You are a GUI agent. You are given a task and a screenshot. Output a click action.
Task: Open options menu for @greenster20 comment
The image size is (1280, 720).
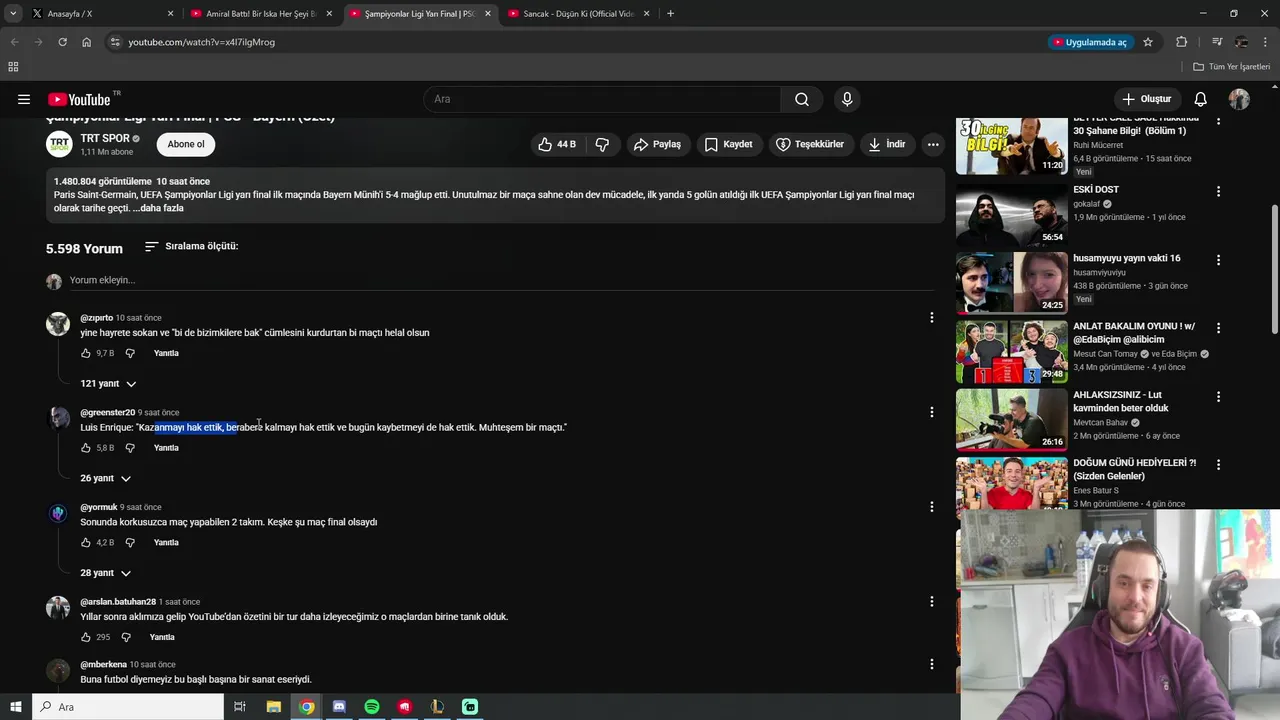point(931,412)
